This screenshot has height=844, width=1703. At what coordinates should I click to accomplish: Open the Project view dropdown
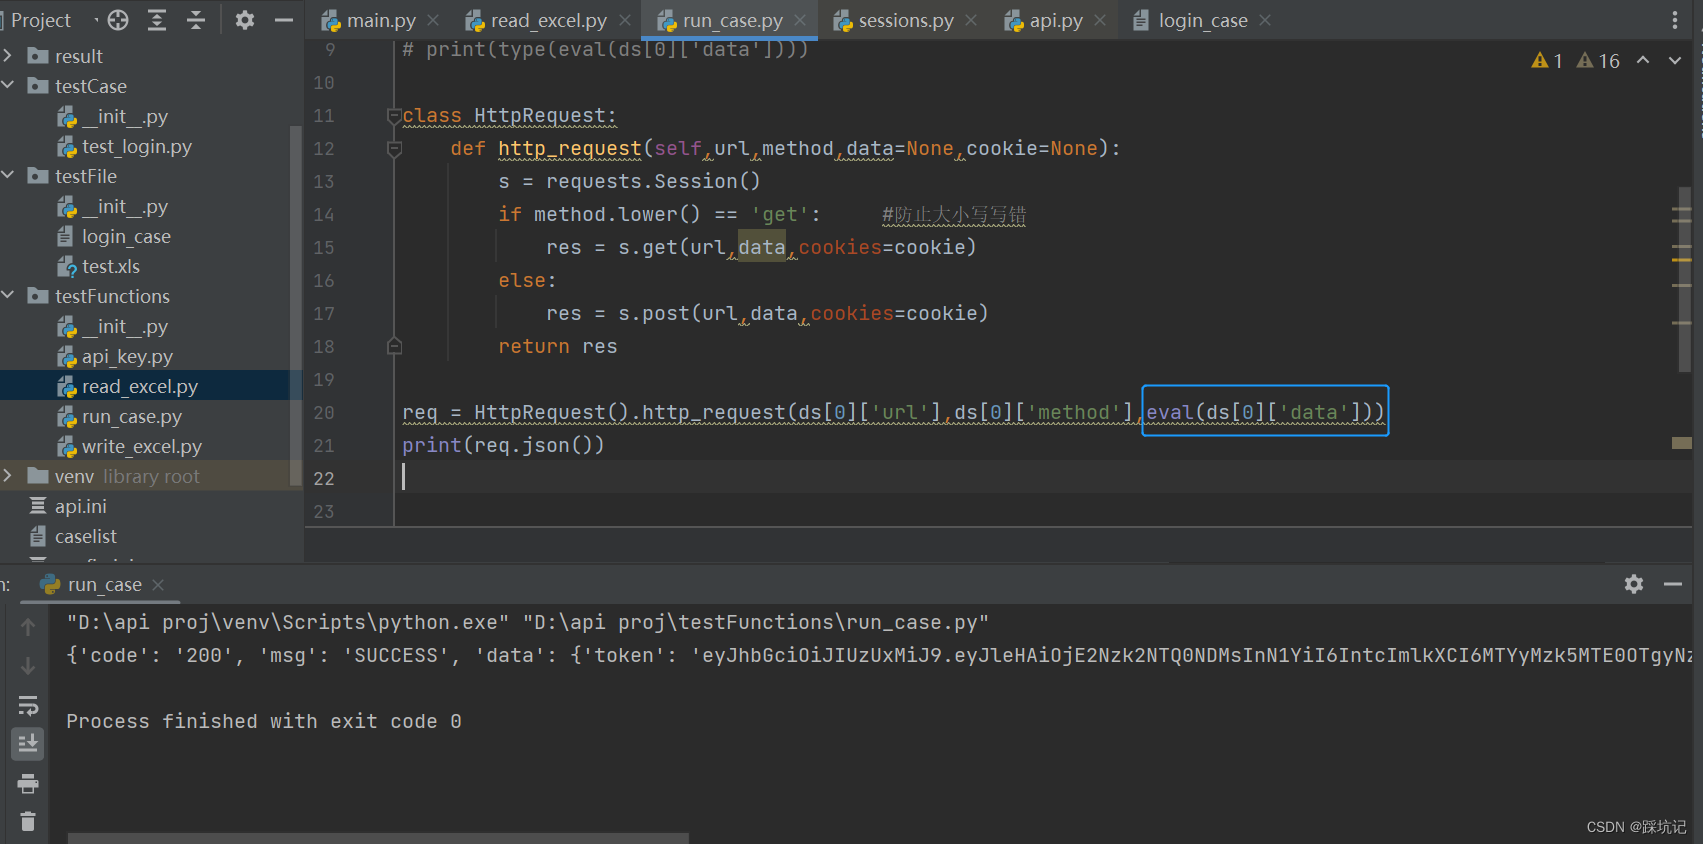pyautogui.click(x=50, y=20)
